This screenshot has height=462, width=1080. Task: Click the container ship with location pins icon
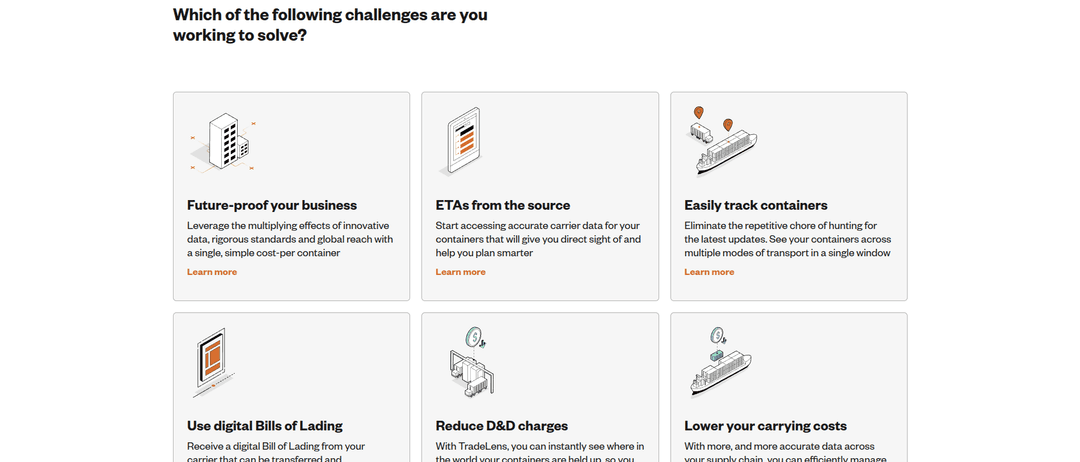point(722,140)
